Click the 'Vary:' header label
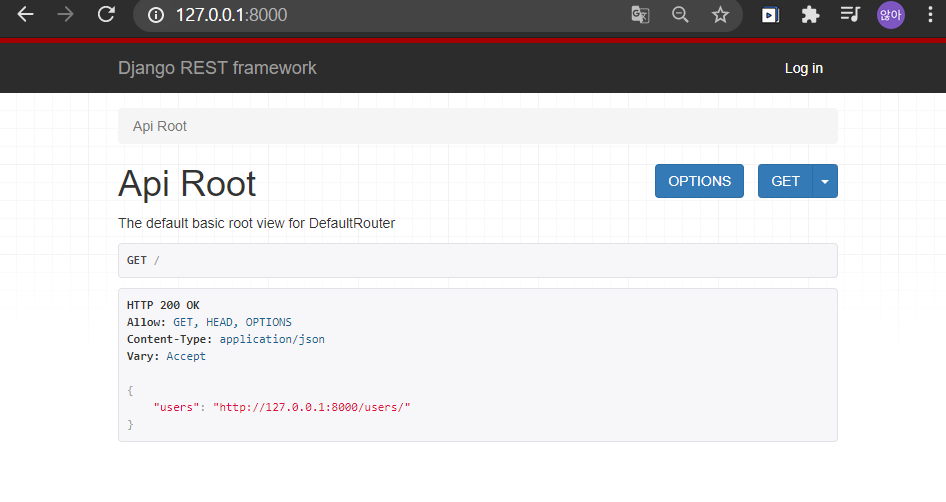Viewport: 946px width, 502px height. click(143, 356)
